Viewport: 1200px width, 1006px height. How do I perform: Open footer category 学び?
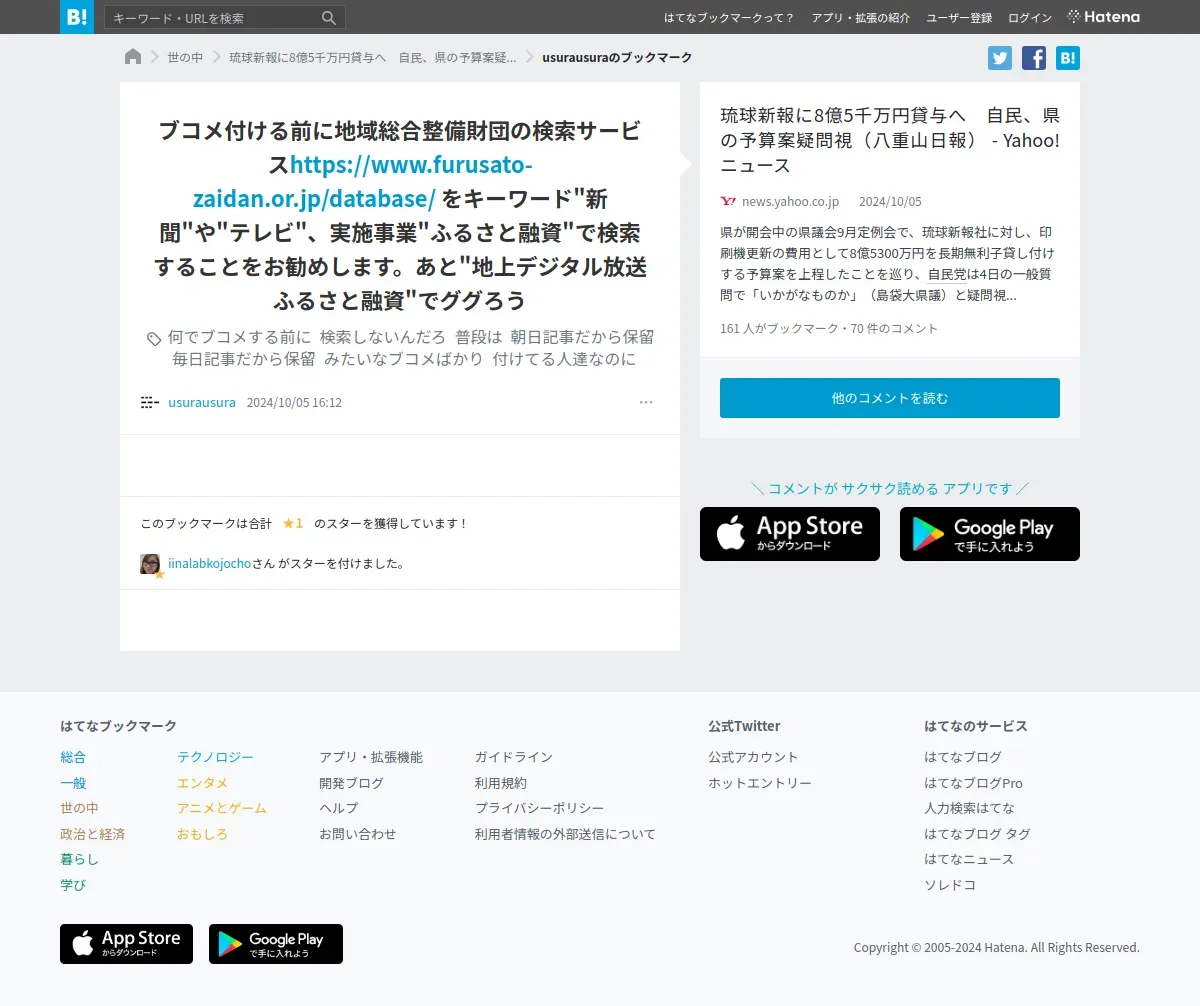point(73,885)
